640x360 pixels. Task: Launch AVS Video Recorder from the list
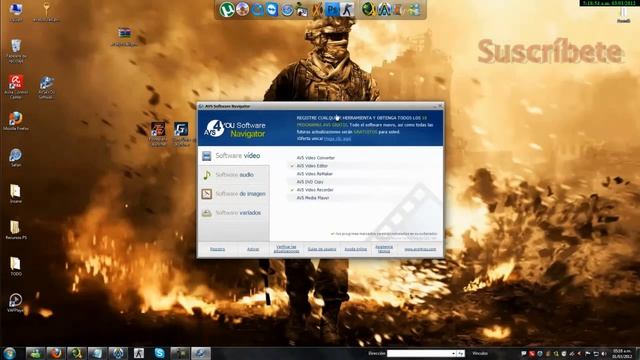click(x=315, y=190)
